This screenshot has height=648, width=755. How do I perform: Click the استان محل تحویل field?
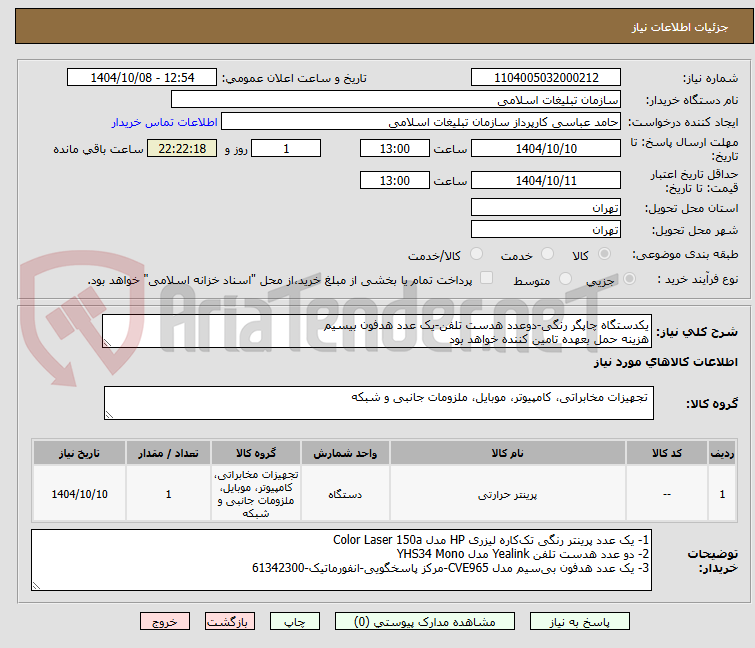[546, 207]
